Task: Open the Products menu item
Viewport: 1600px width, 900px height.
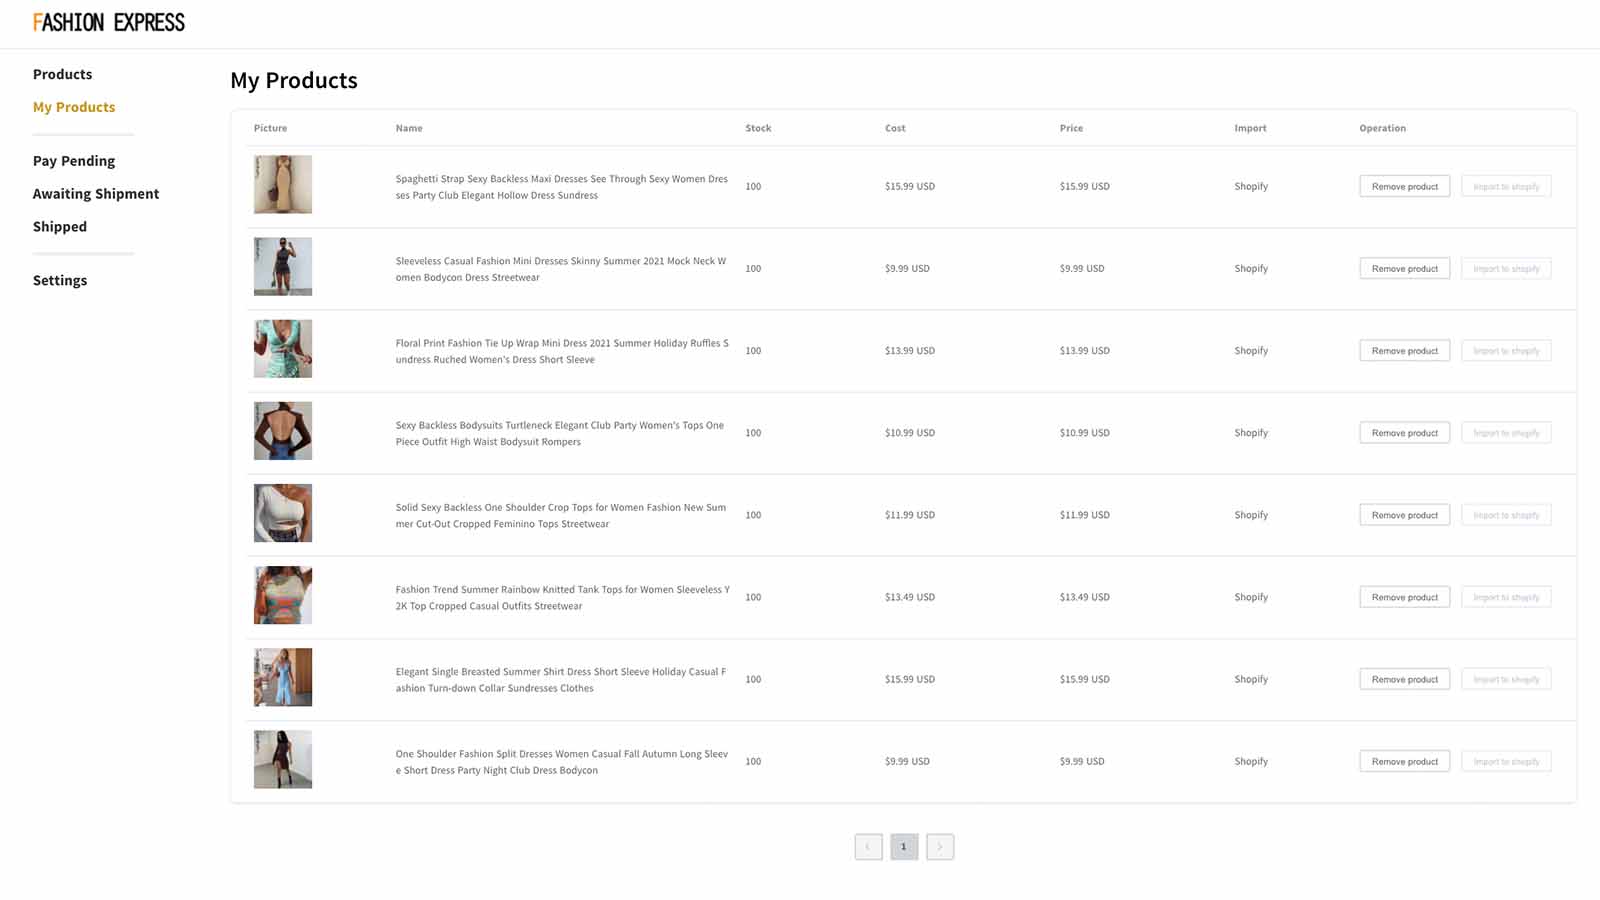Action: 62,74
